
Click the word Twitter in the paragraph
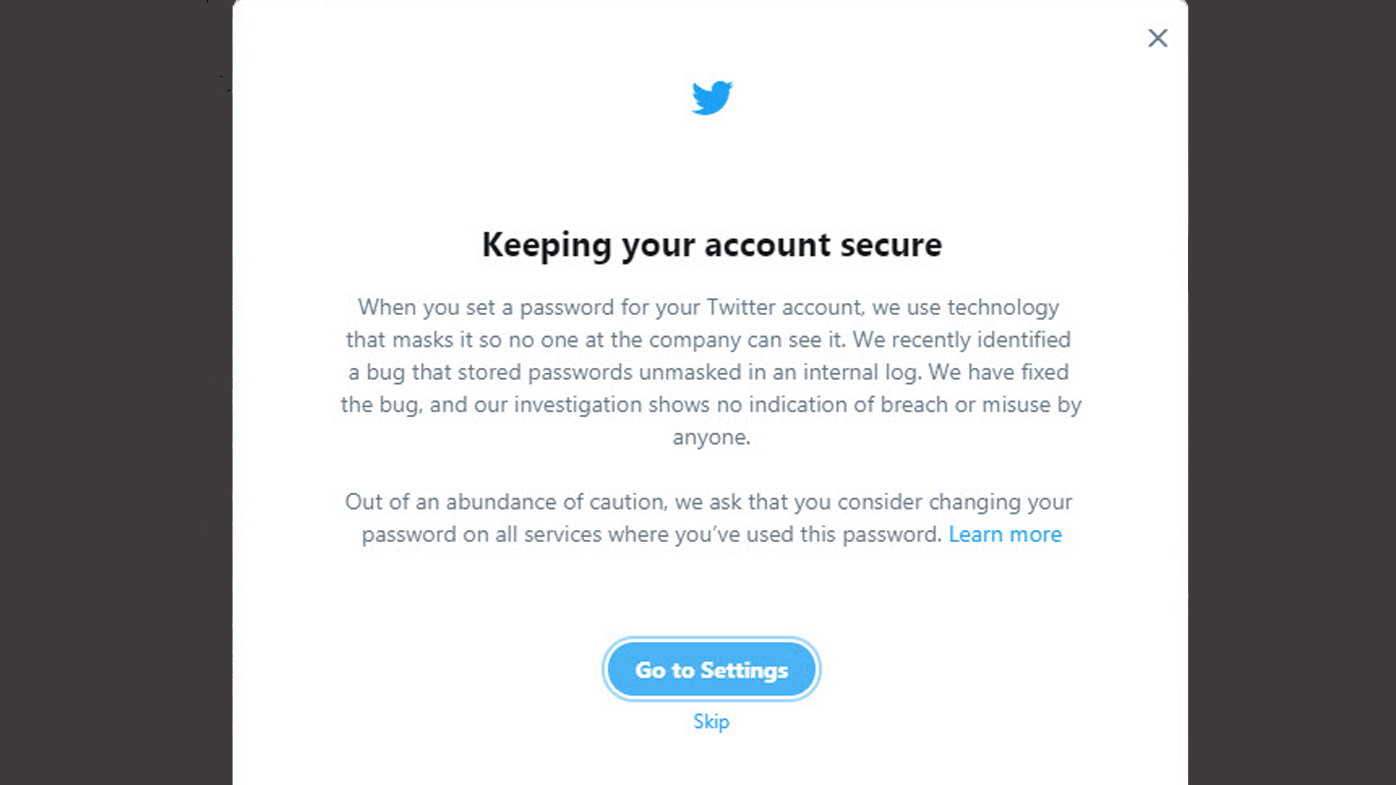(x=742, y=307)
